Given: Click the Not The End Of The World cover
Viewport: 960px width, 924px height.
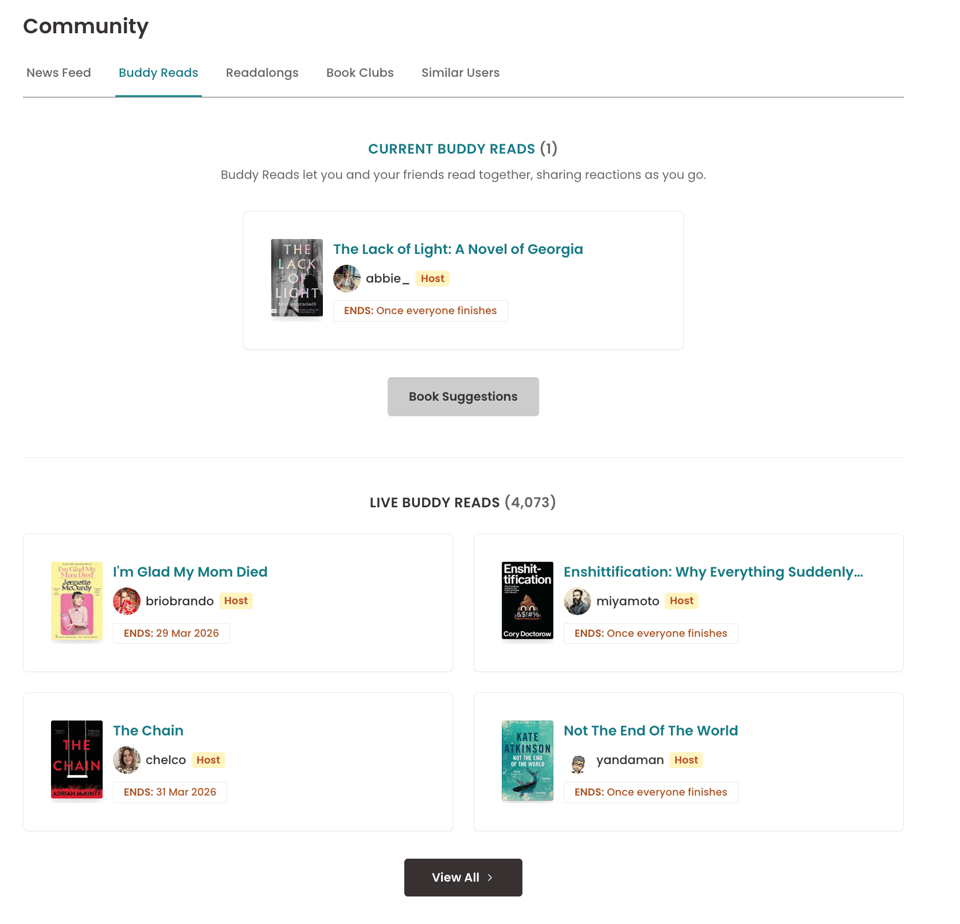Looking at the screenshot, I should pos(527,760).
